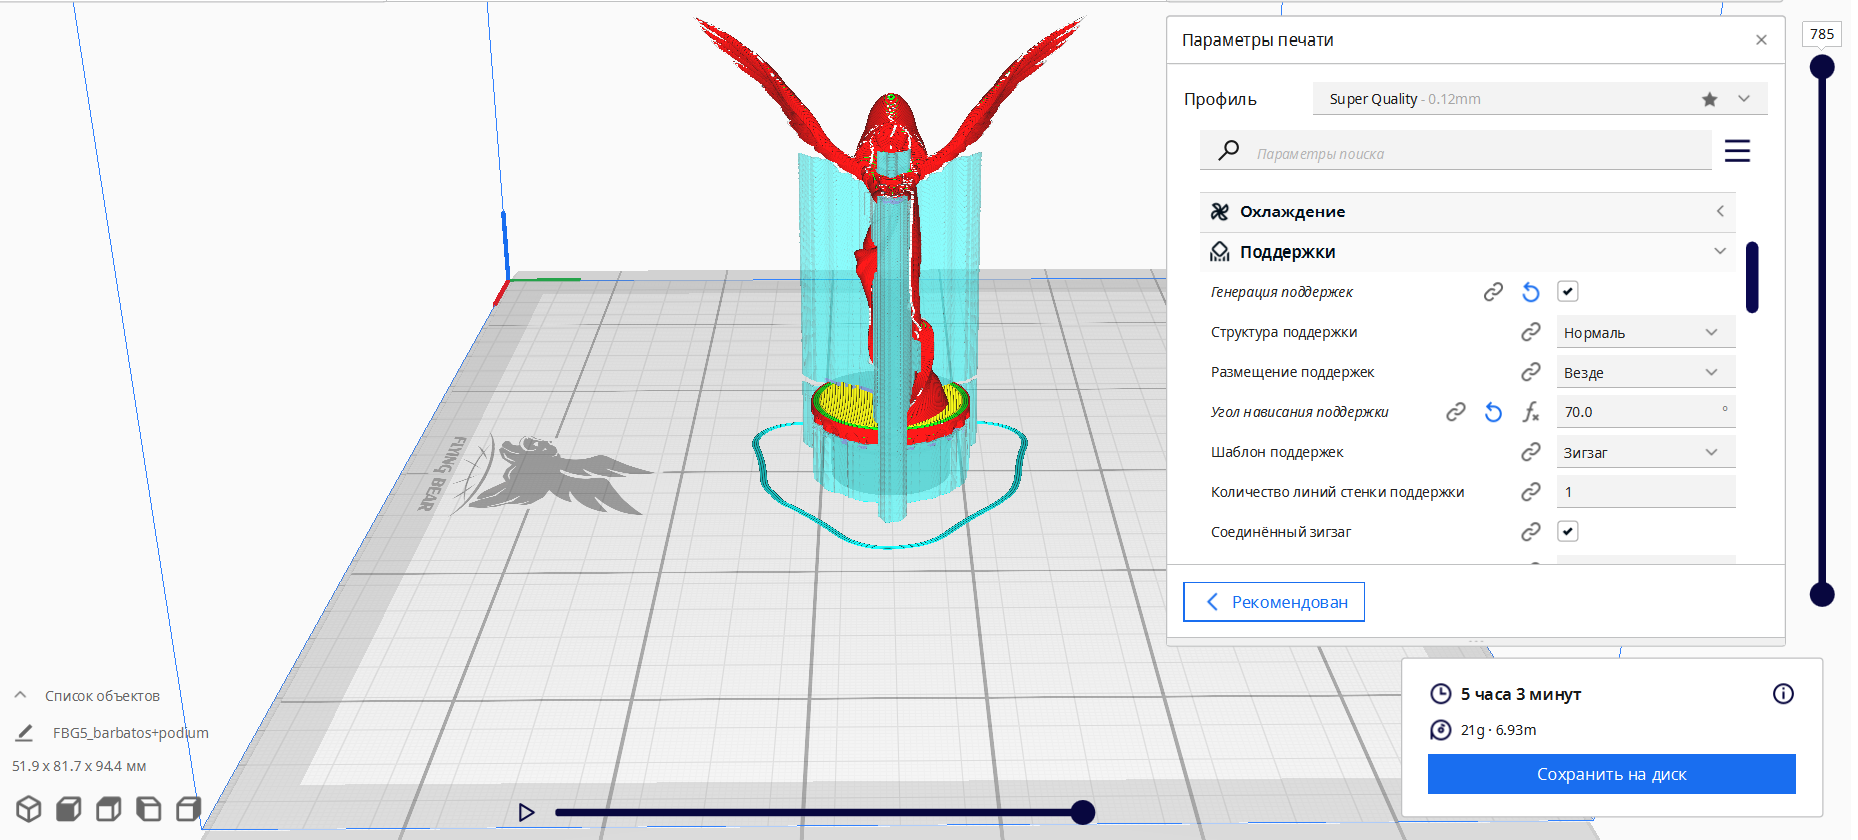Select FBG5_barbatos+podium in object list
This screenshot has width=1858, height=840.
[131, 733]
